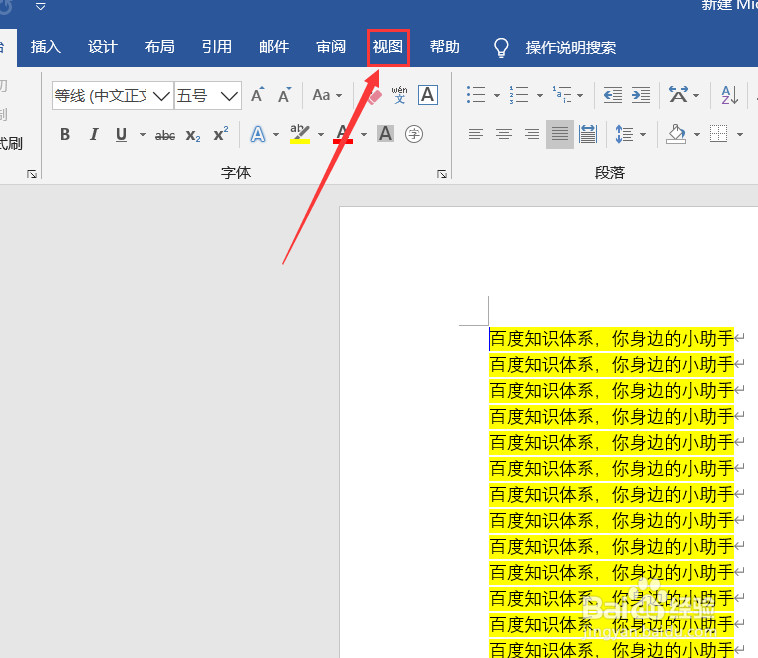Open the clipboard dialog launcher
Viewport: 758px width, 658px height.
[x=32, y=174]
